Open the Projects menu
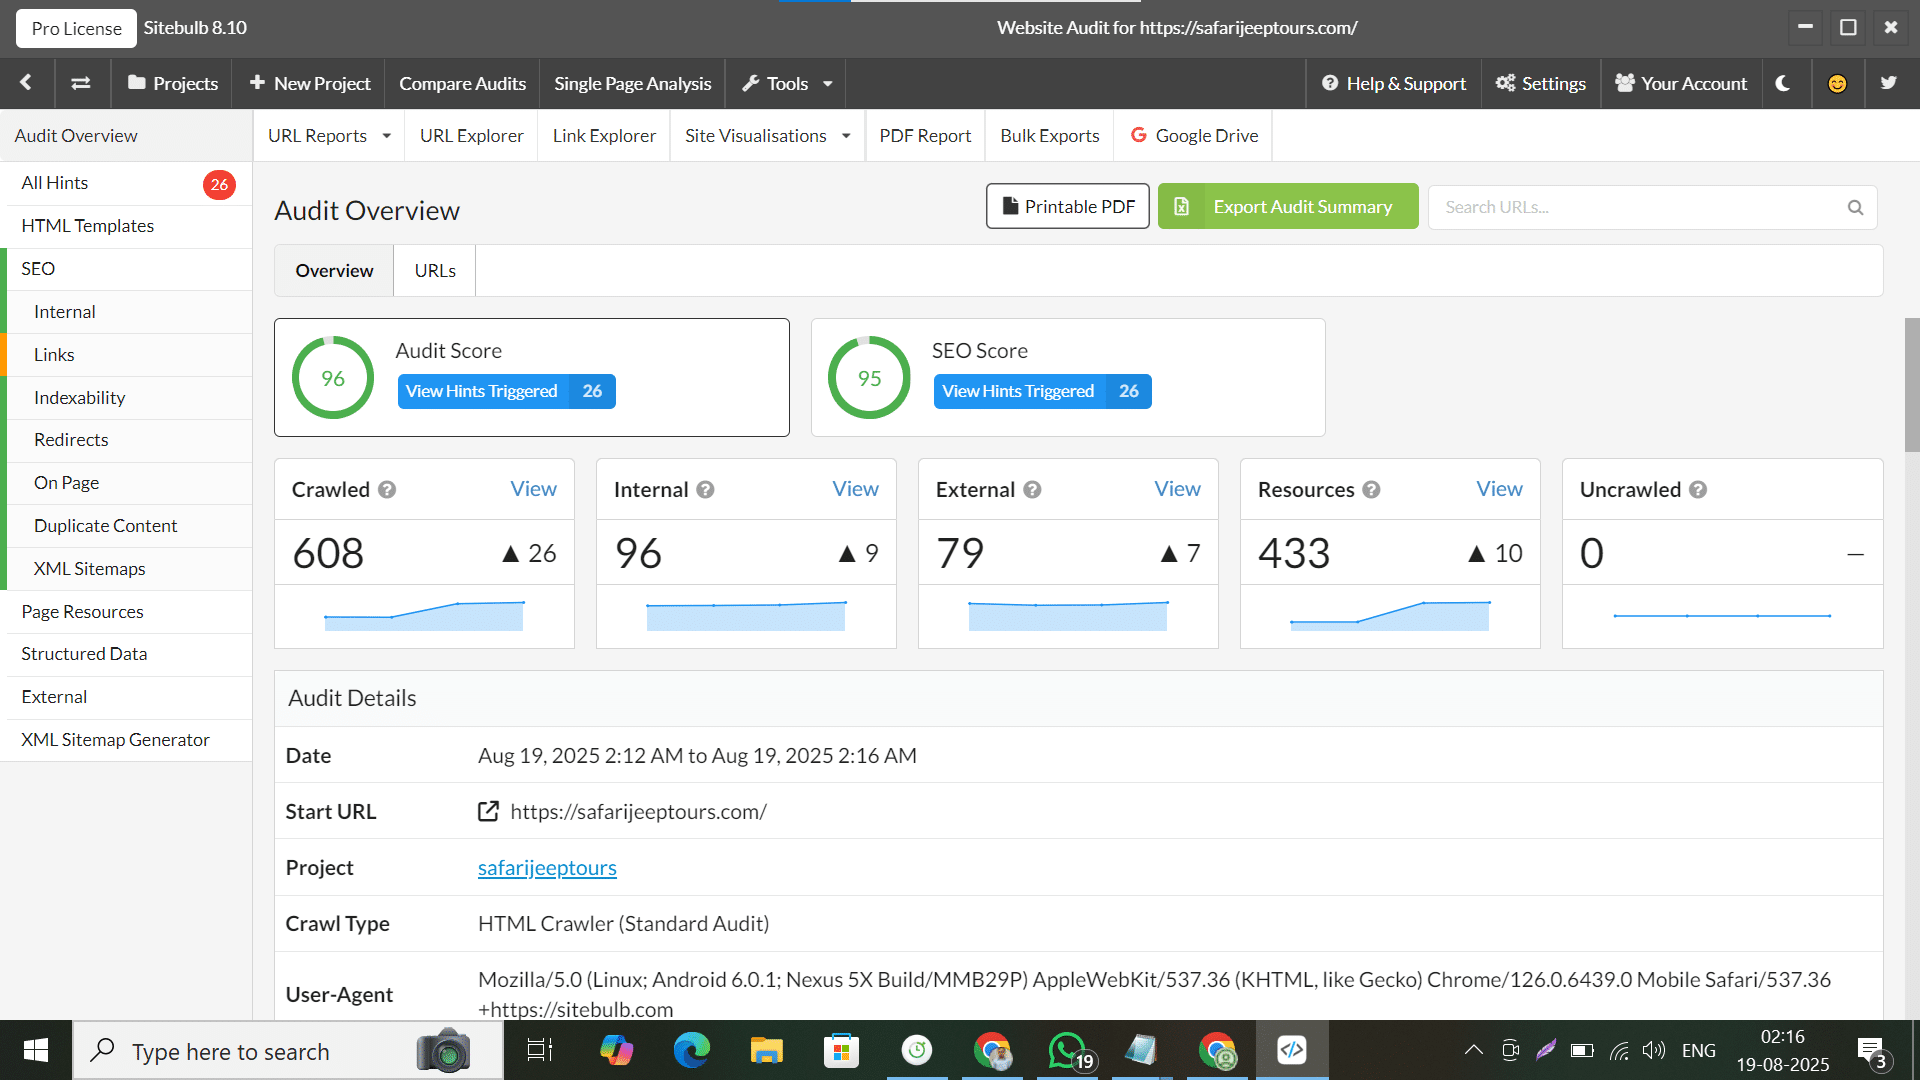1920x1080 pixels. (x=173, y=83)
